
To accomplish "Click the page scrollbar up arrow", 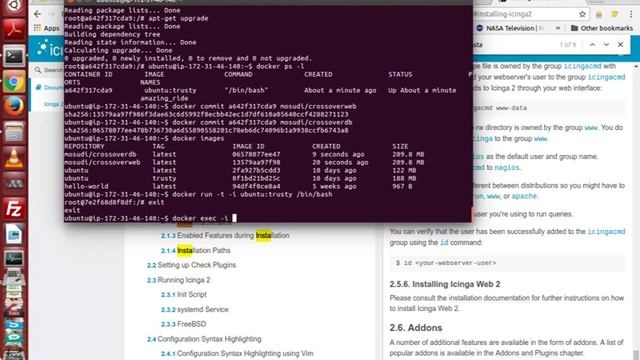I will coord(636,66).
